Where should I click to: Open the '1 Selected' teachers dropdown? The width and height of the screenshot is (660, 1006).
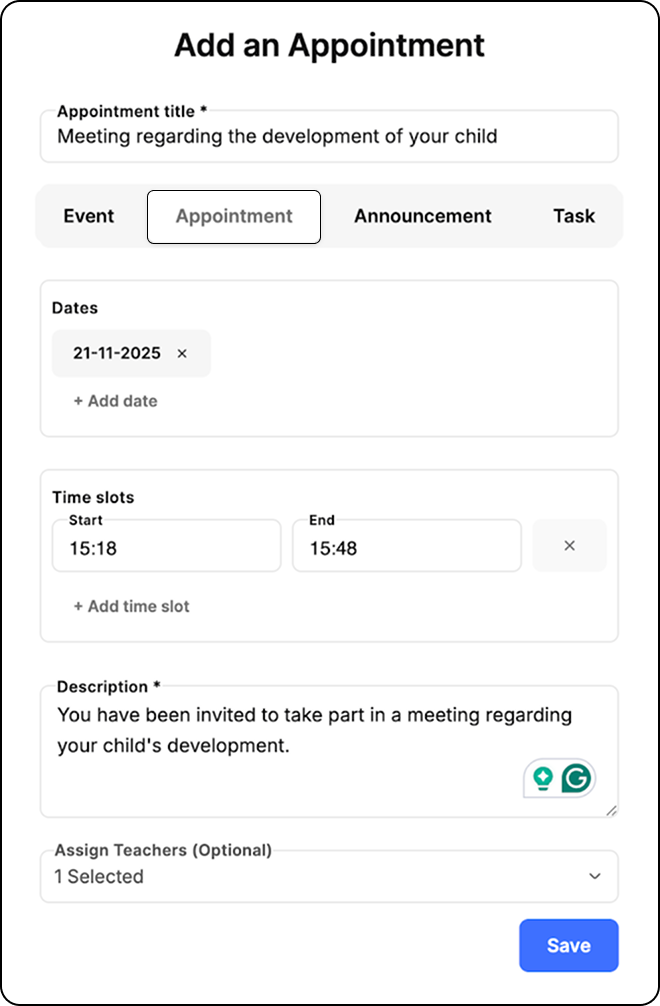pos(329,876)
